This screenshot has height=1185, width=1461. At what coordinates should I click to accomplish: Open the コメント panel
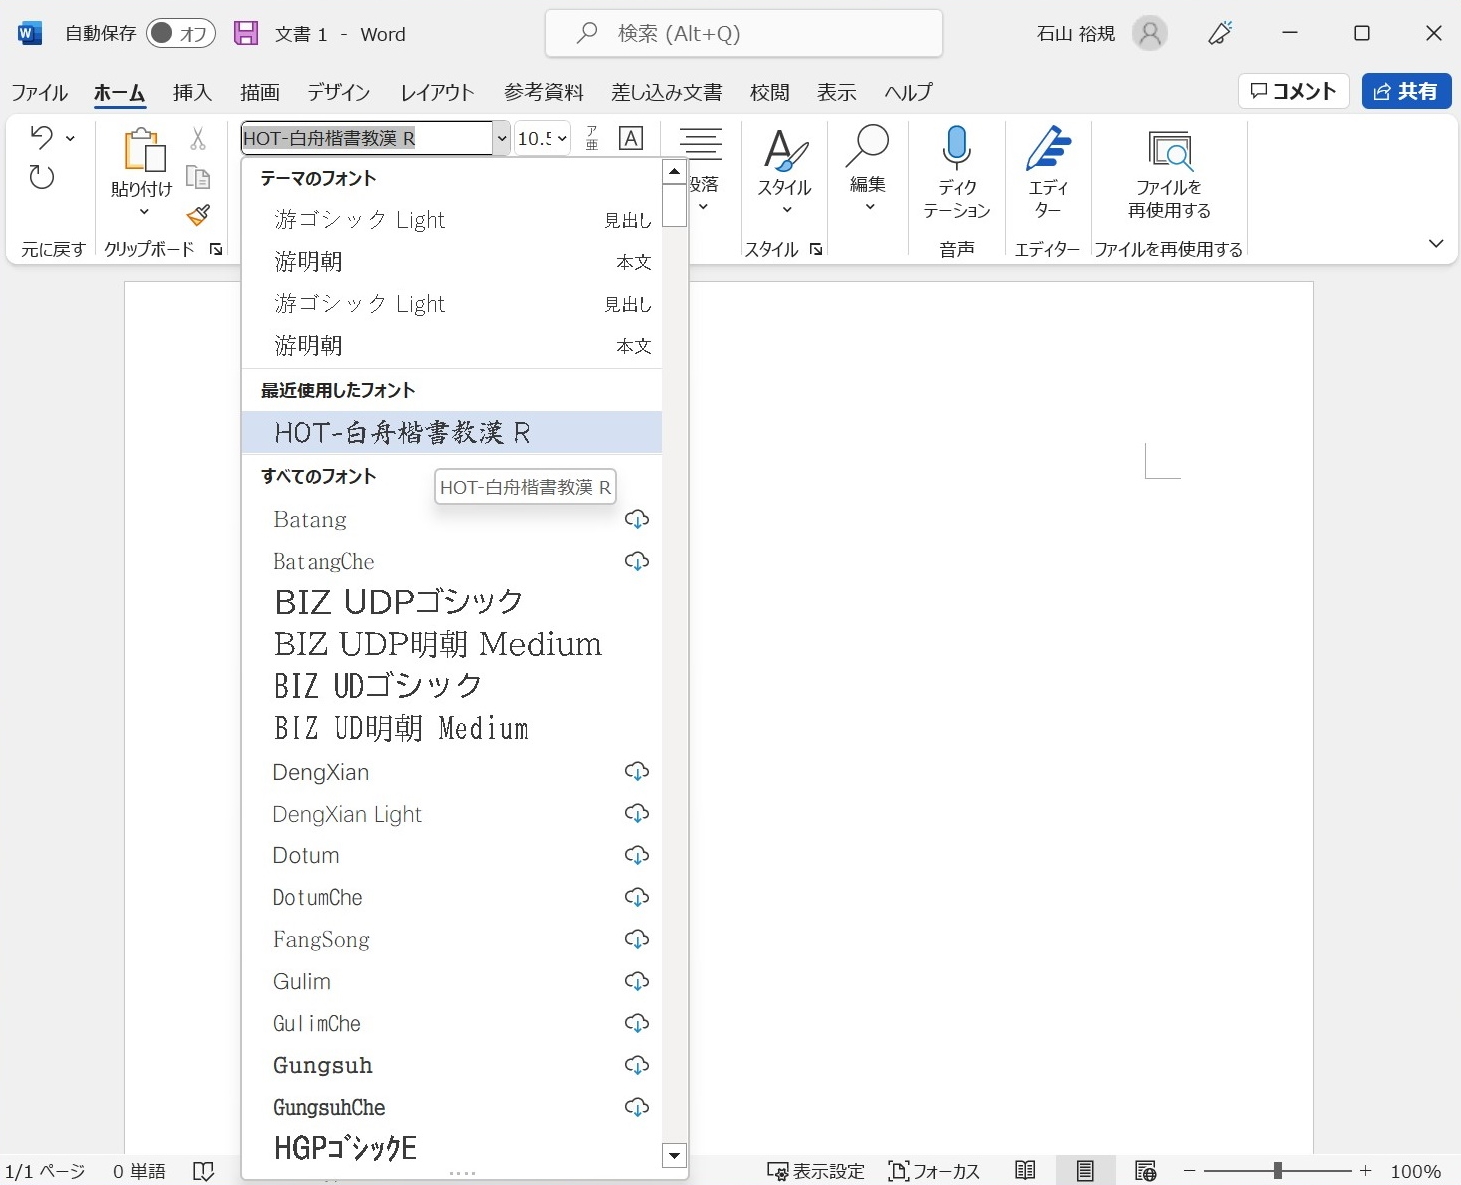[x=1293, y=91]
